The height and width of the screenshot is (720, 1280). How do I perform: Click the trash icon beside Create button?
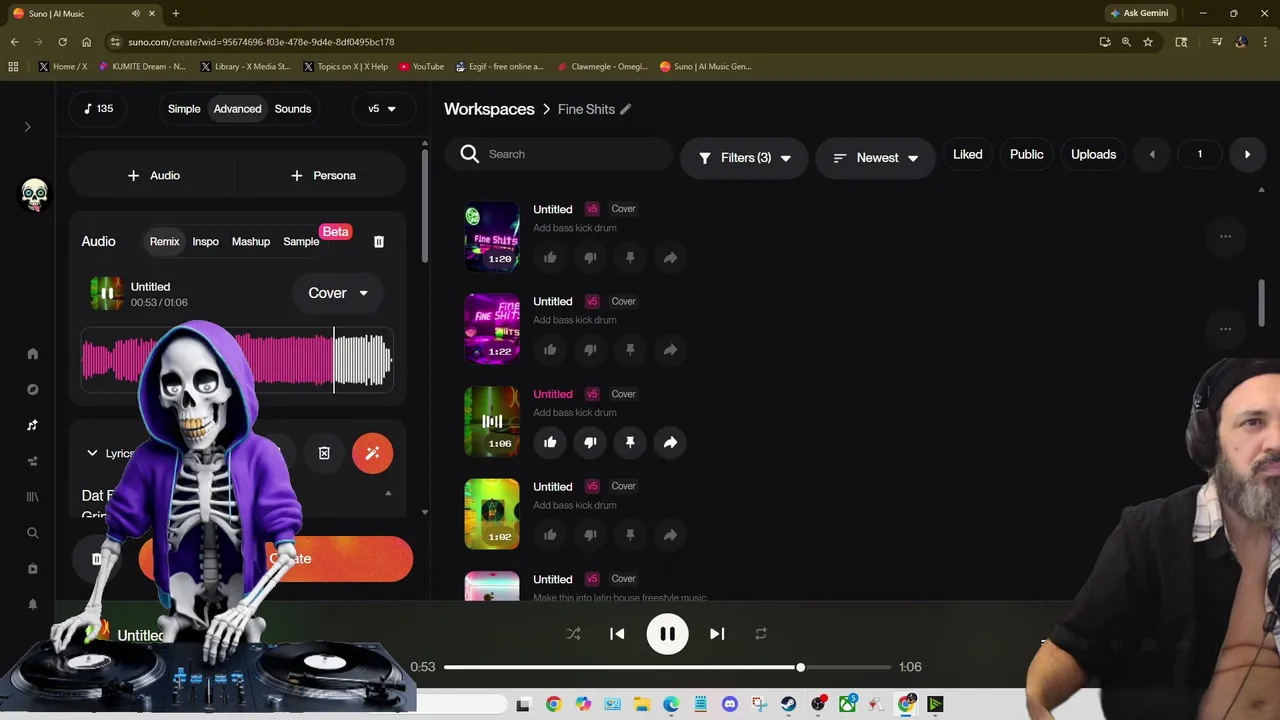[97, 559]
